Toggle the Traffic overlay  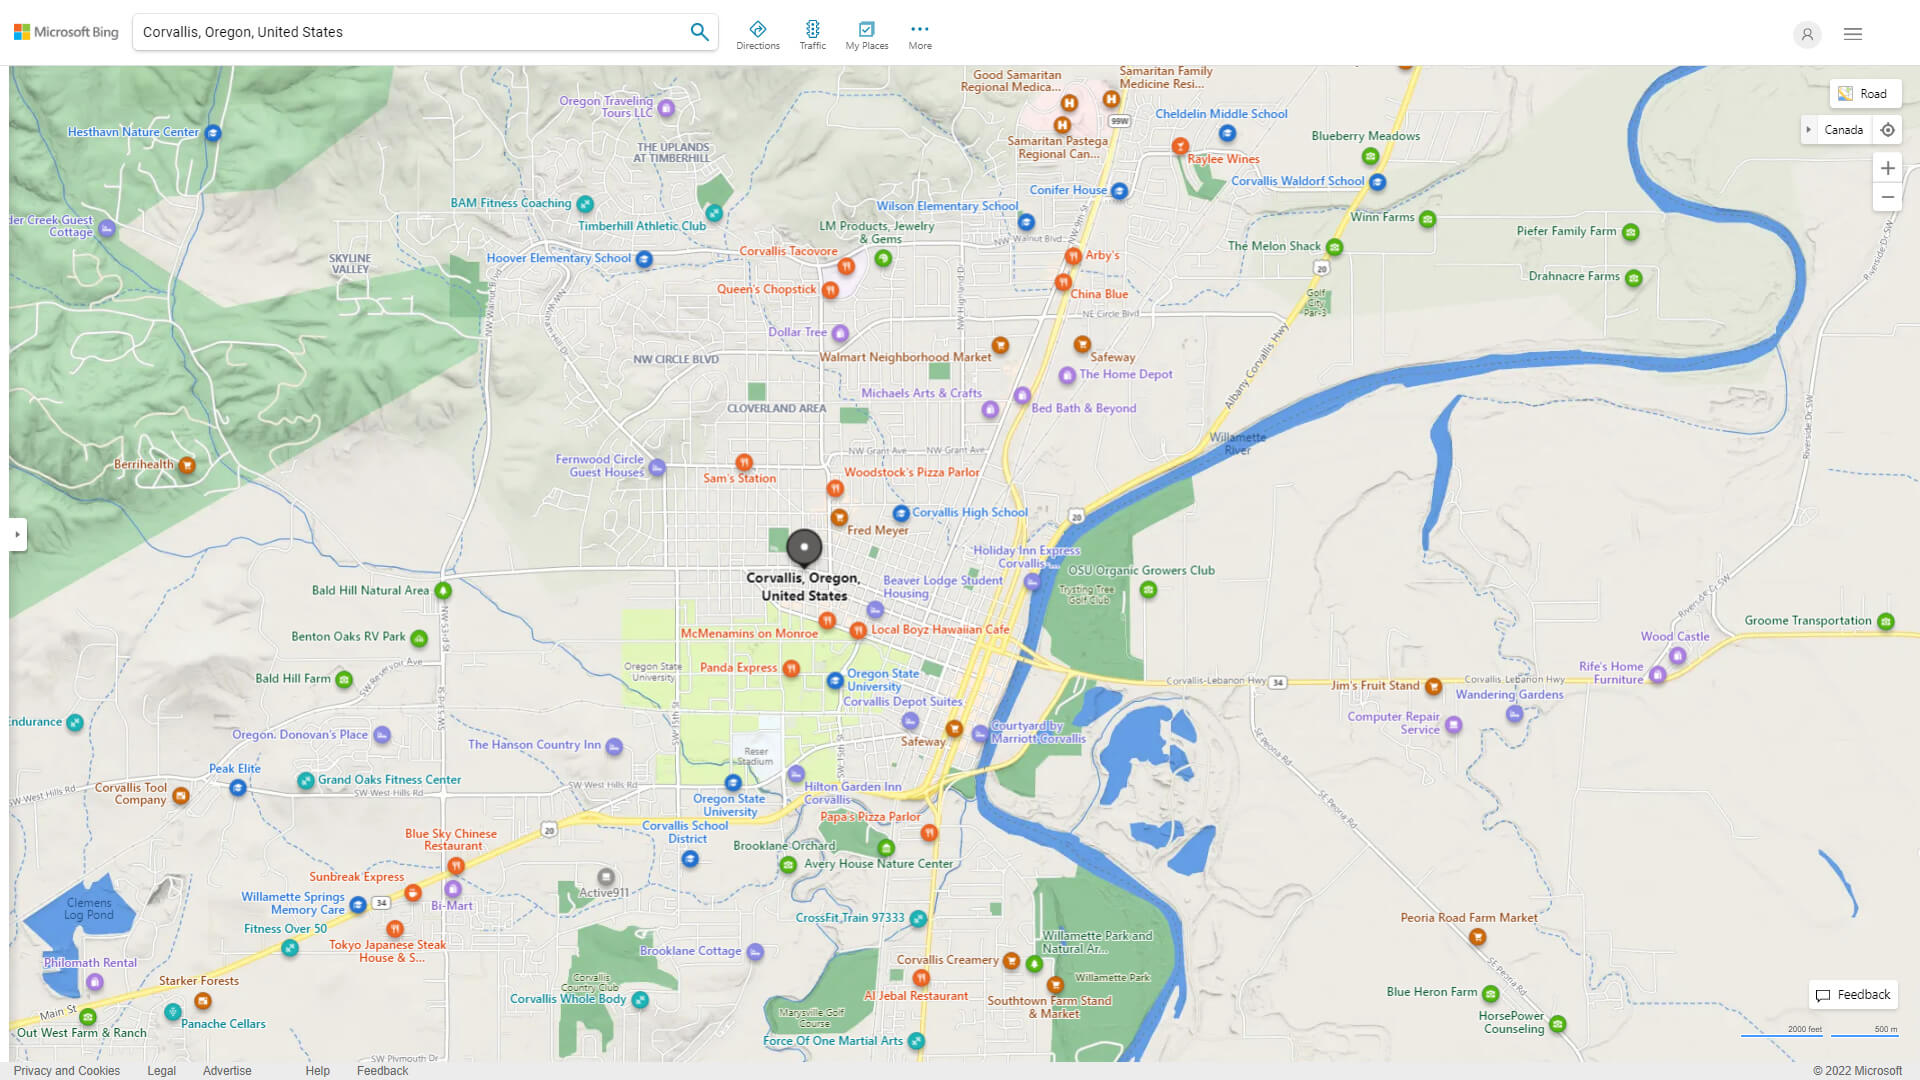[813, 33]
